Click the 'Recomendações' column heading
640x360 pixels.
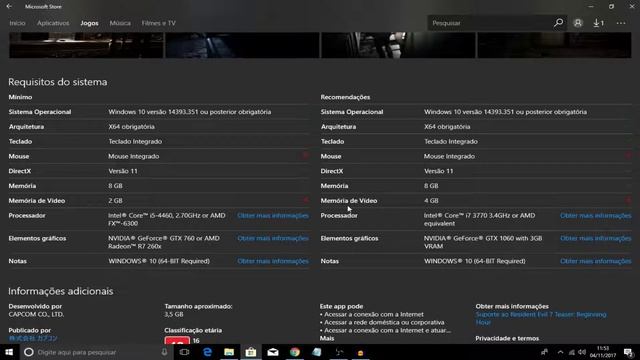pyautogui.click(x=345, y=97)
